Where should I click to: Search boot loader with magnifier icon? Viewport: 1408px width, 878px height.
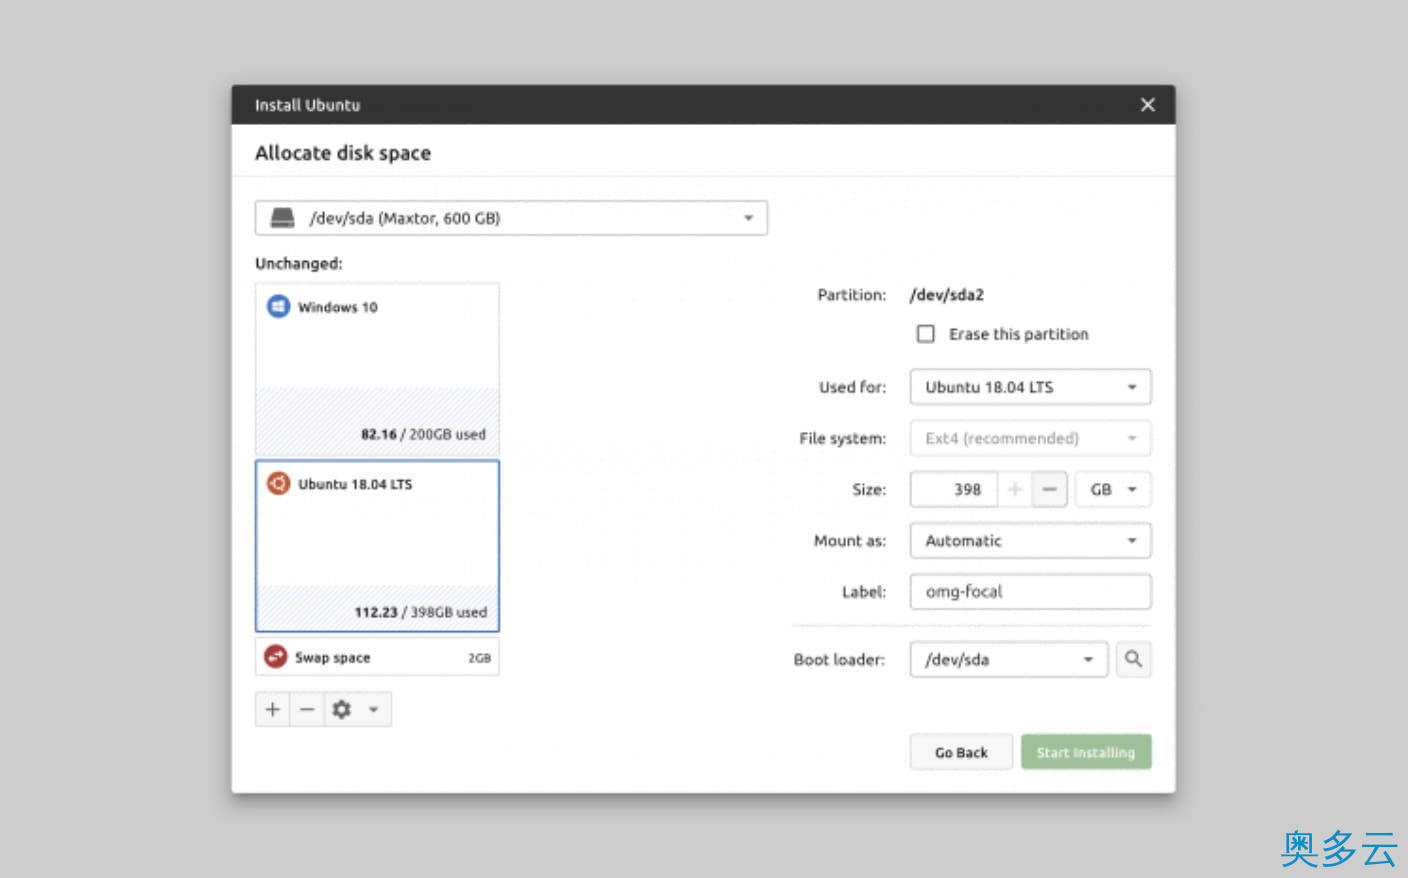coord(1133,659)
